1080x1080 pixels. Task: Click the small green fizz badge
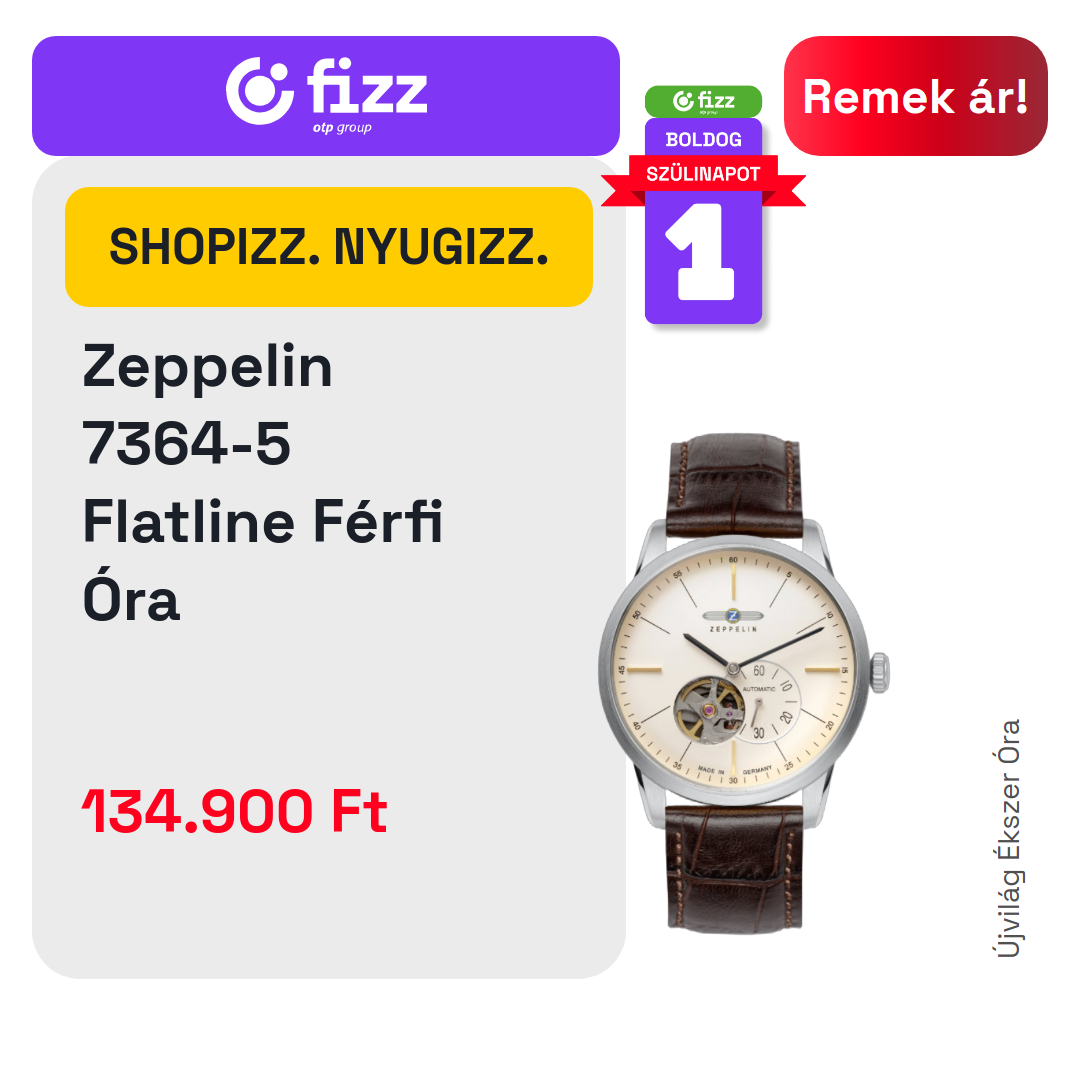[703, 102]
